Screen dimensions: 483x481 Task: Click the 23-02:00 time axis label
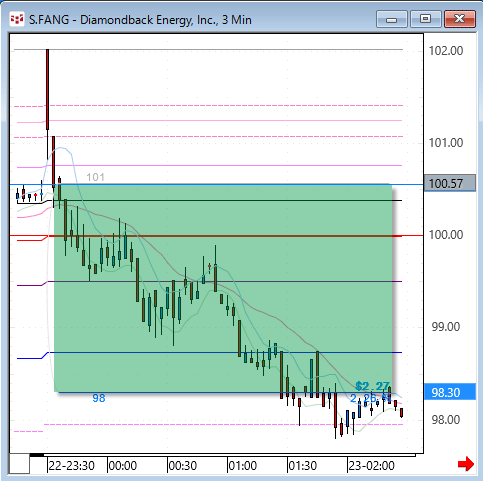pyautogui.click(x=372, y=466)
